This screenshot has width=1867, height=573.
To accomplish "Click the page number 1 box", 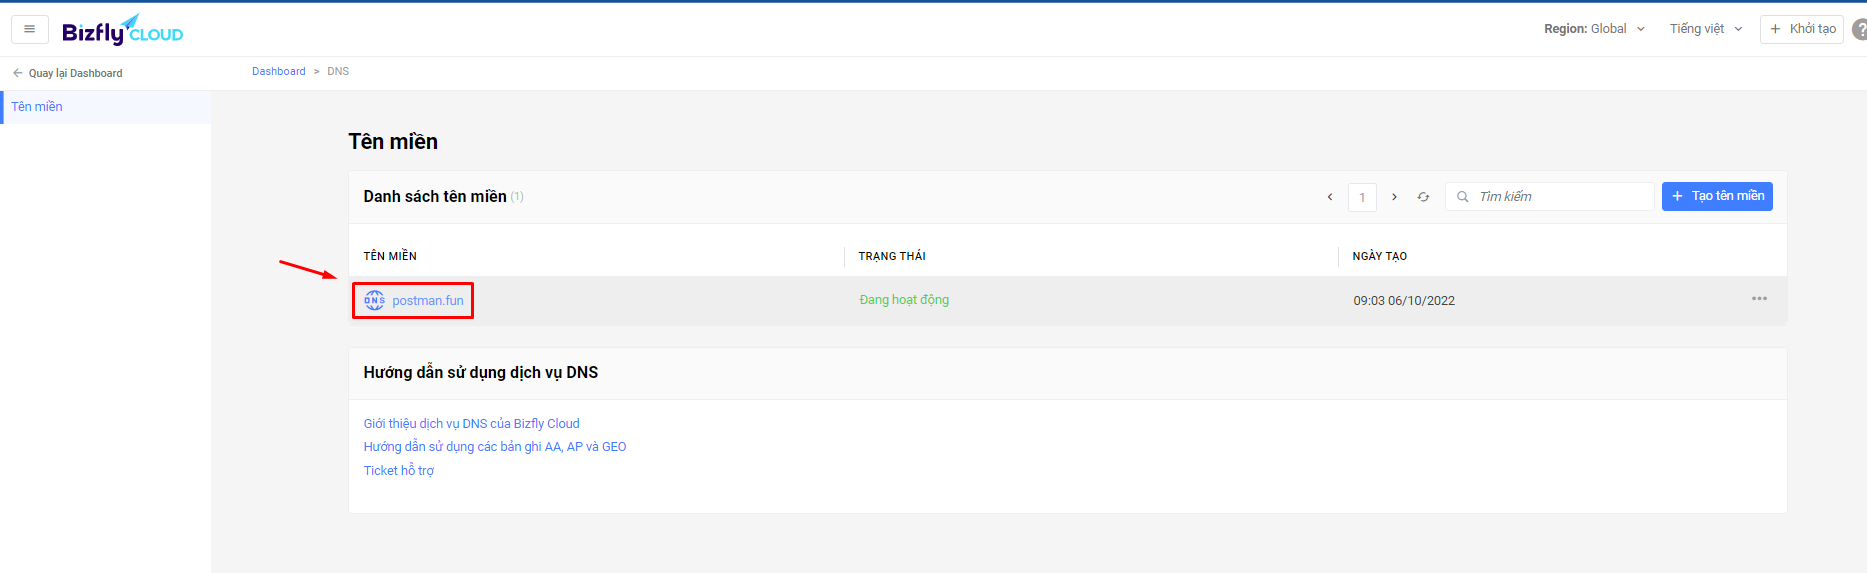I will [1362, 197].
